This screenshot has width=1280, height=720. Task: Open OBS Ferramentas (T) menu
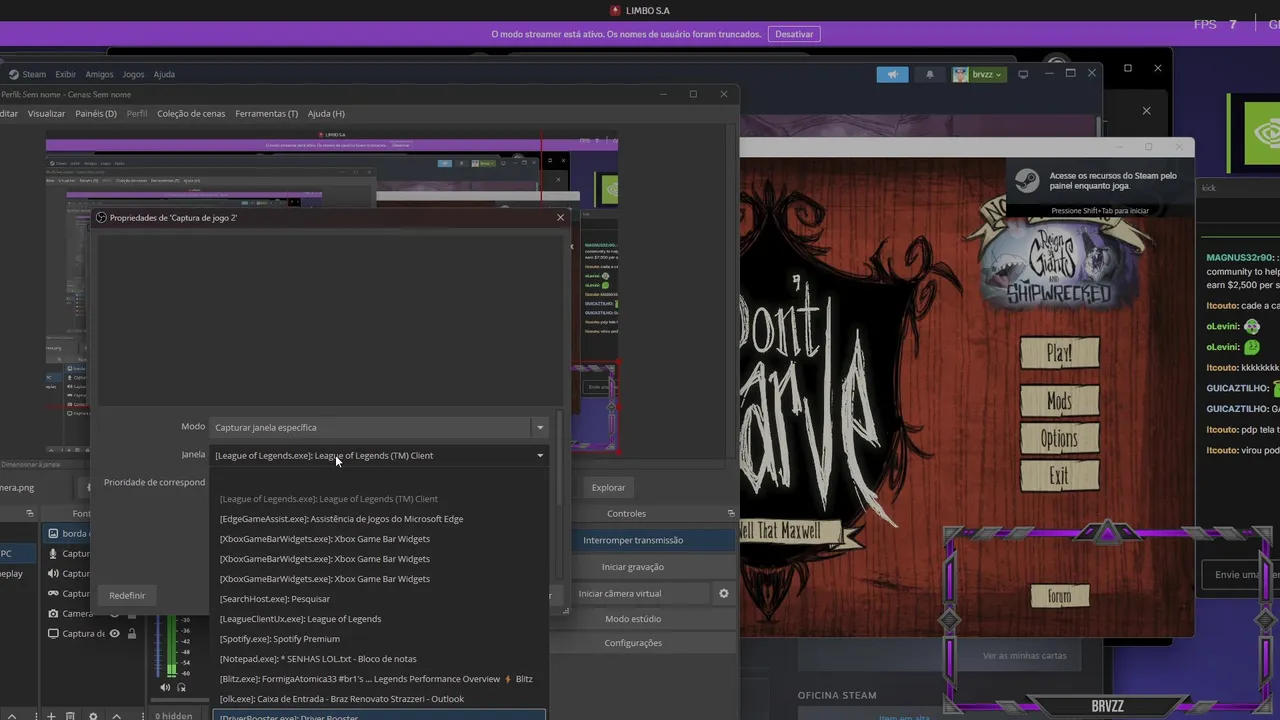tap(266, 113)
